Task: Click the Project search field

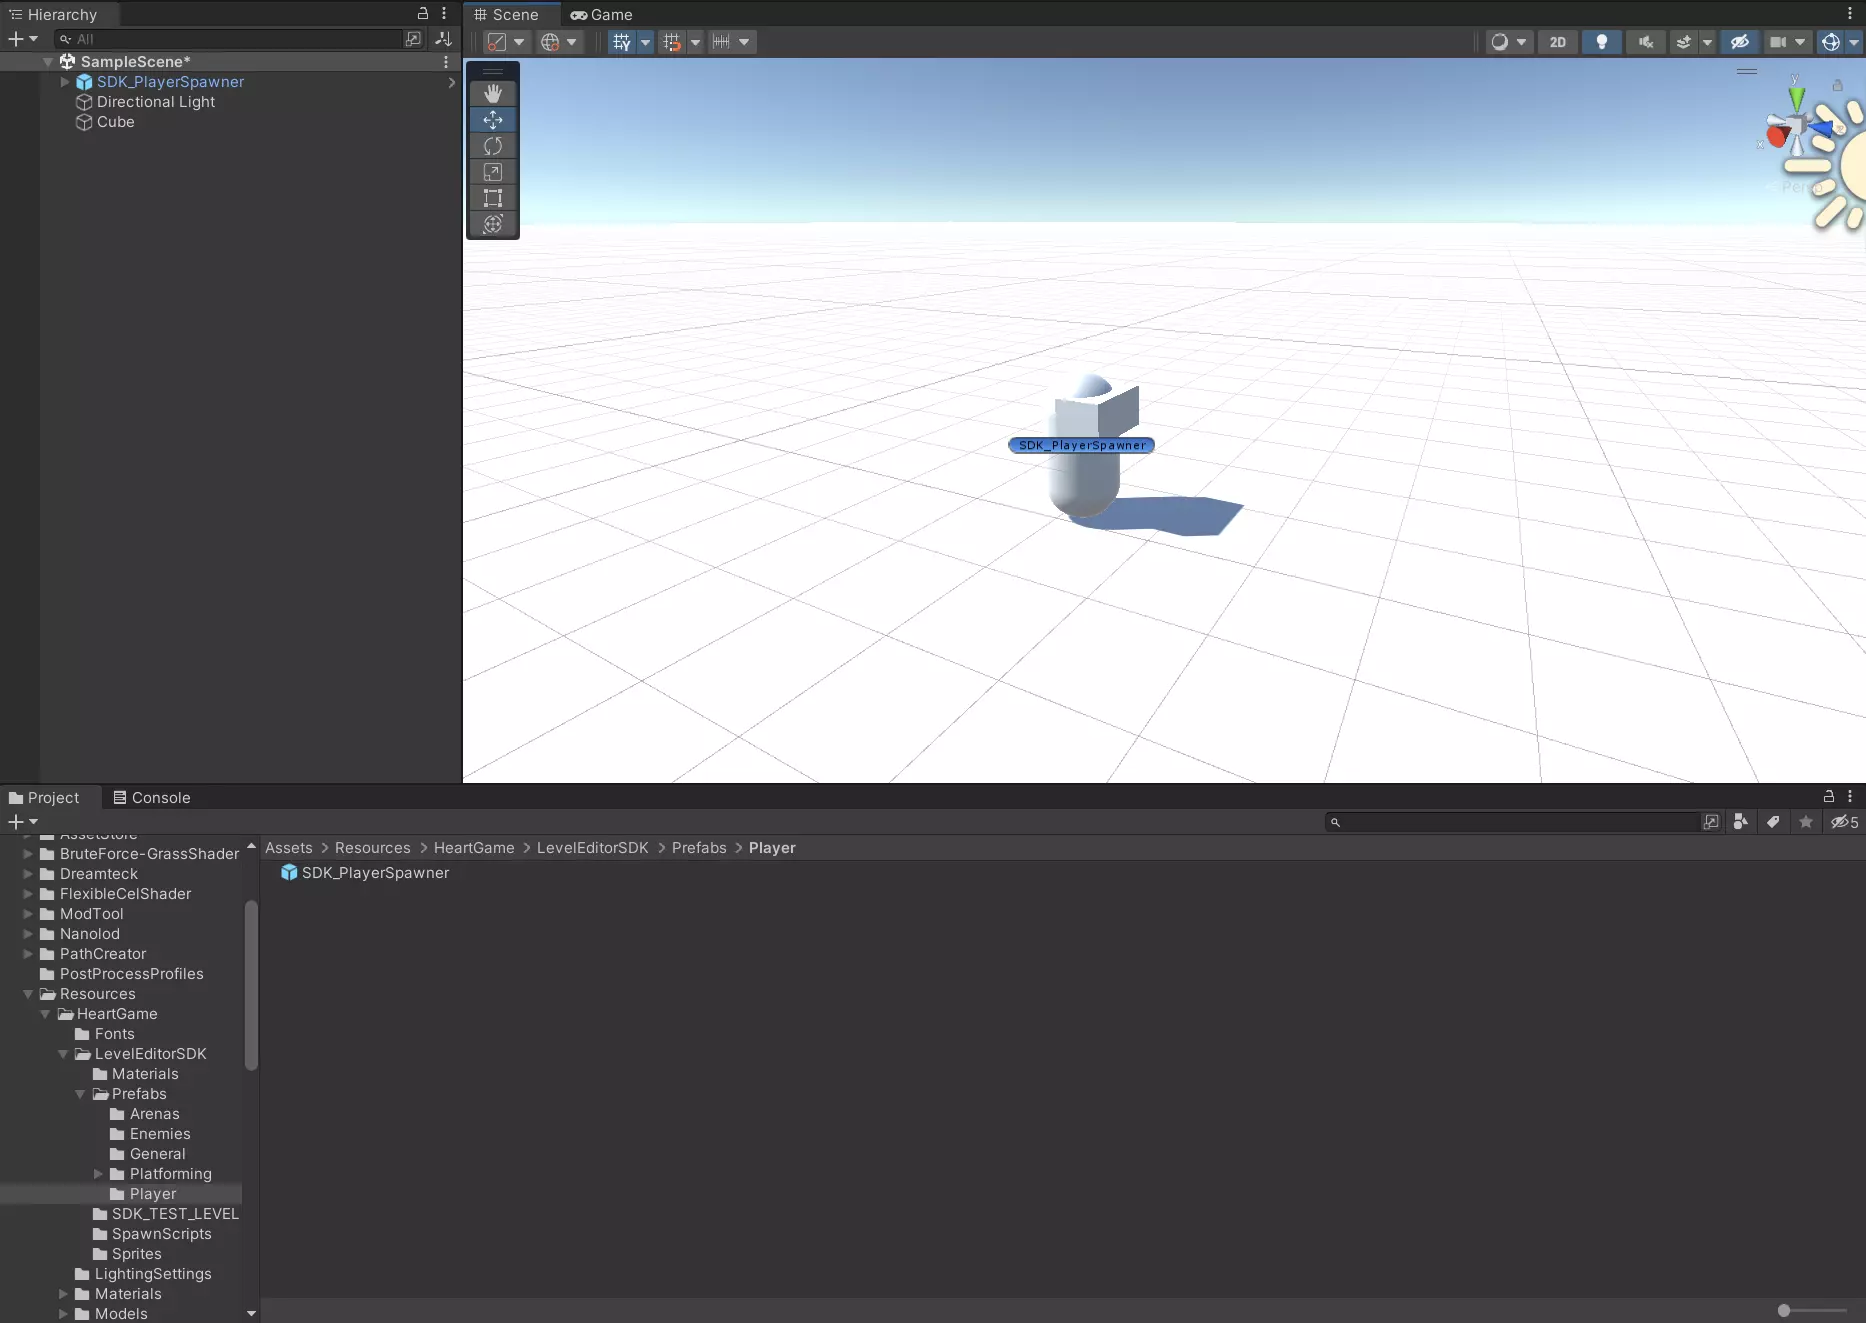Action: 1512,822
